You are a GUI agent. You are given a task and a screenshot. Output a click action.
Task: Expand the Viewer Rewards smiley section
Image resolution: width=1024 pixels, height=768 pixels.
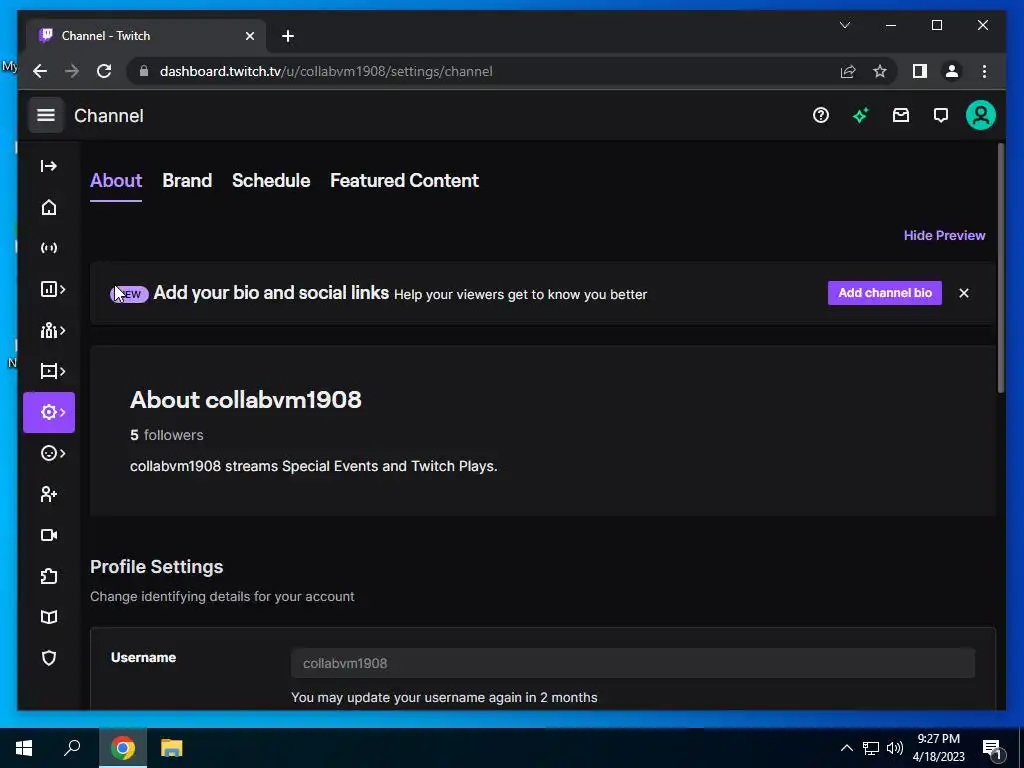pos(52,453)
